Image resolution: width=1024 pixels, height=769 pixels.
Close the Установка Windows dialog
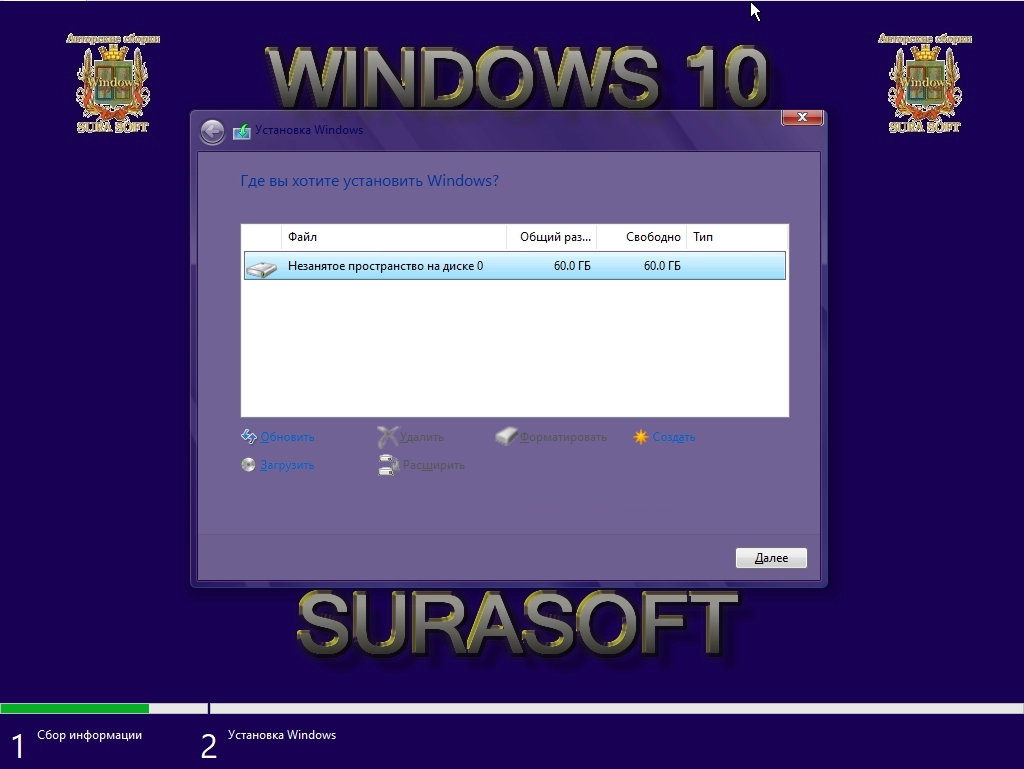[x=803, y=117]
